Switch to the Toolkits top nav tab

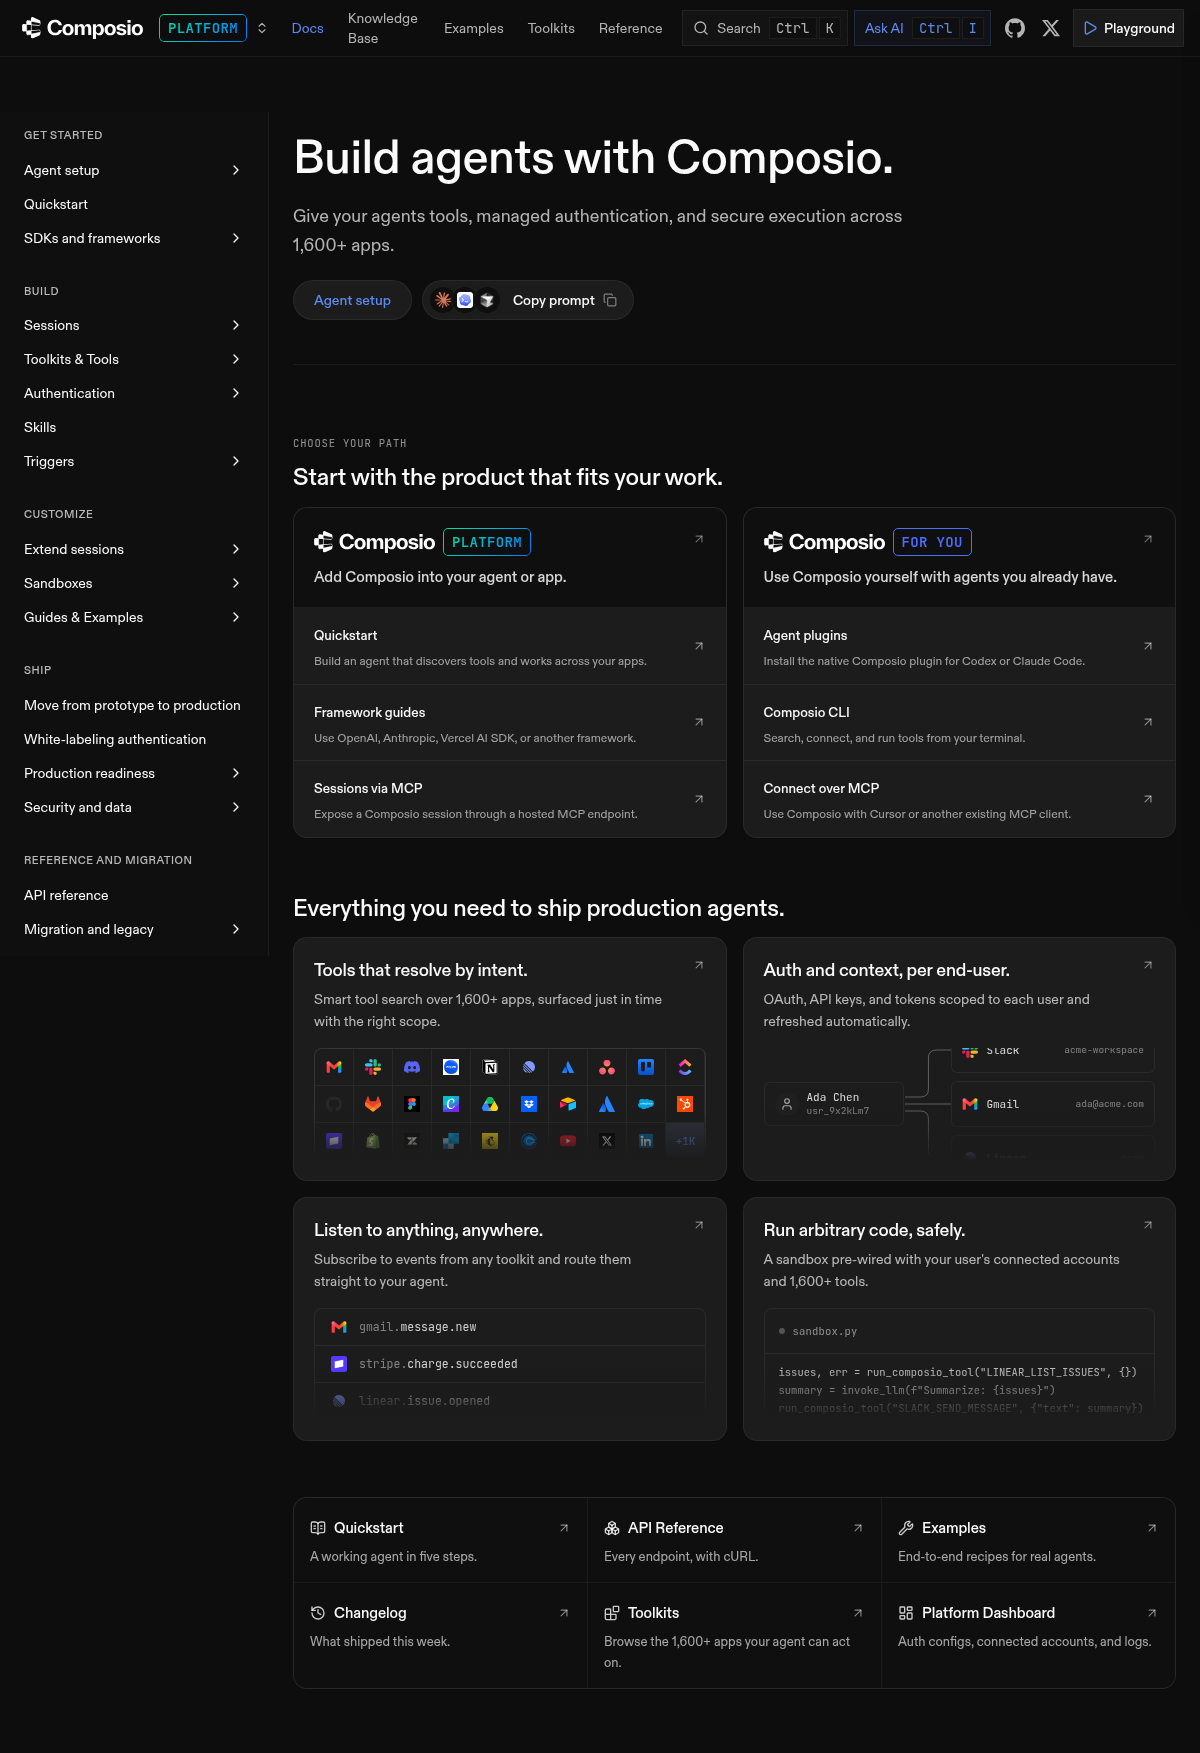(x=551, y=28)
